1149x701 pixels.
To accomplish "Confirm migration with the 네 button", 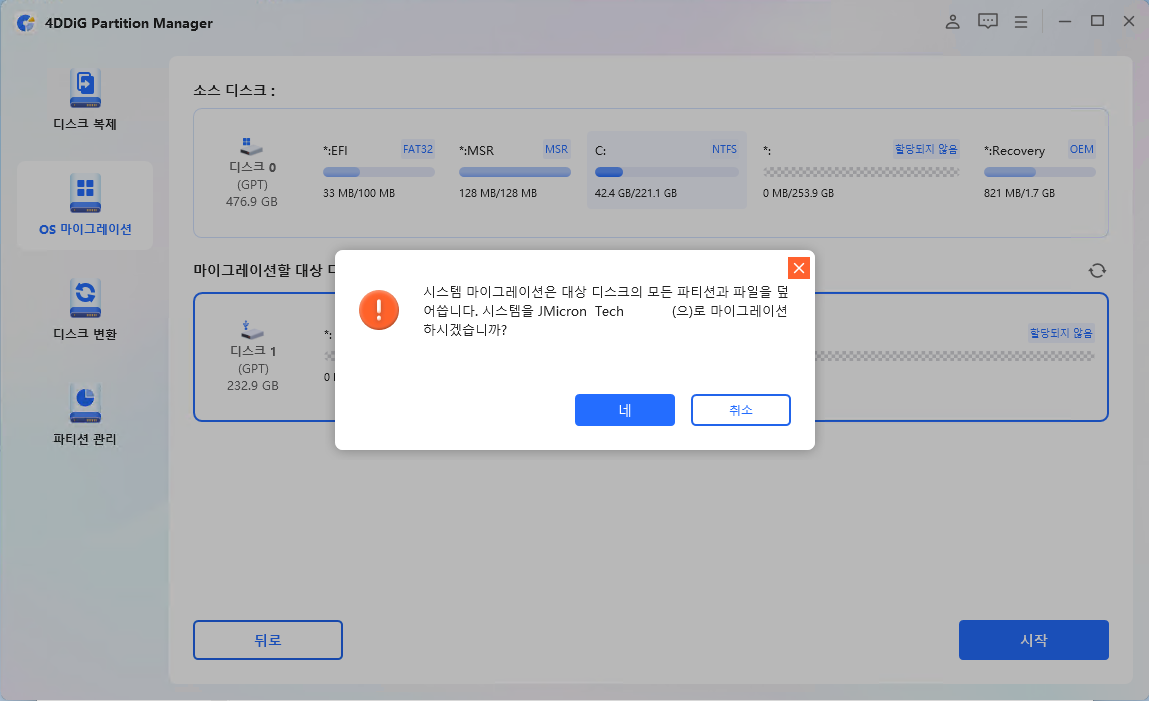I will 624,409.
